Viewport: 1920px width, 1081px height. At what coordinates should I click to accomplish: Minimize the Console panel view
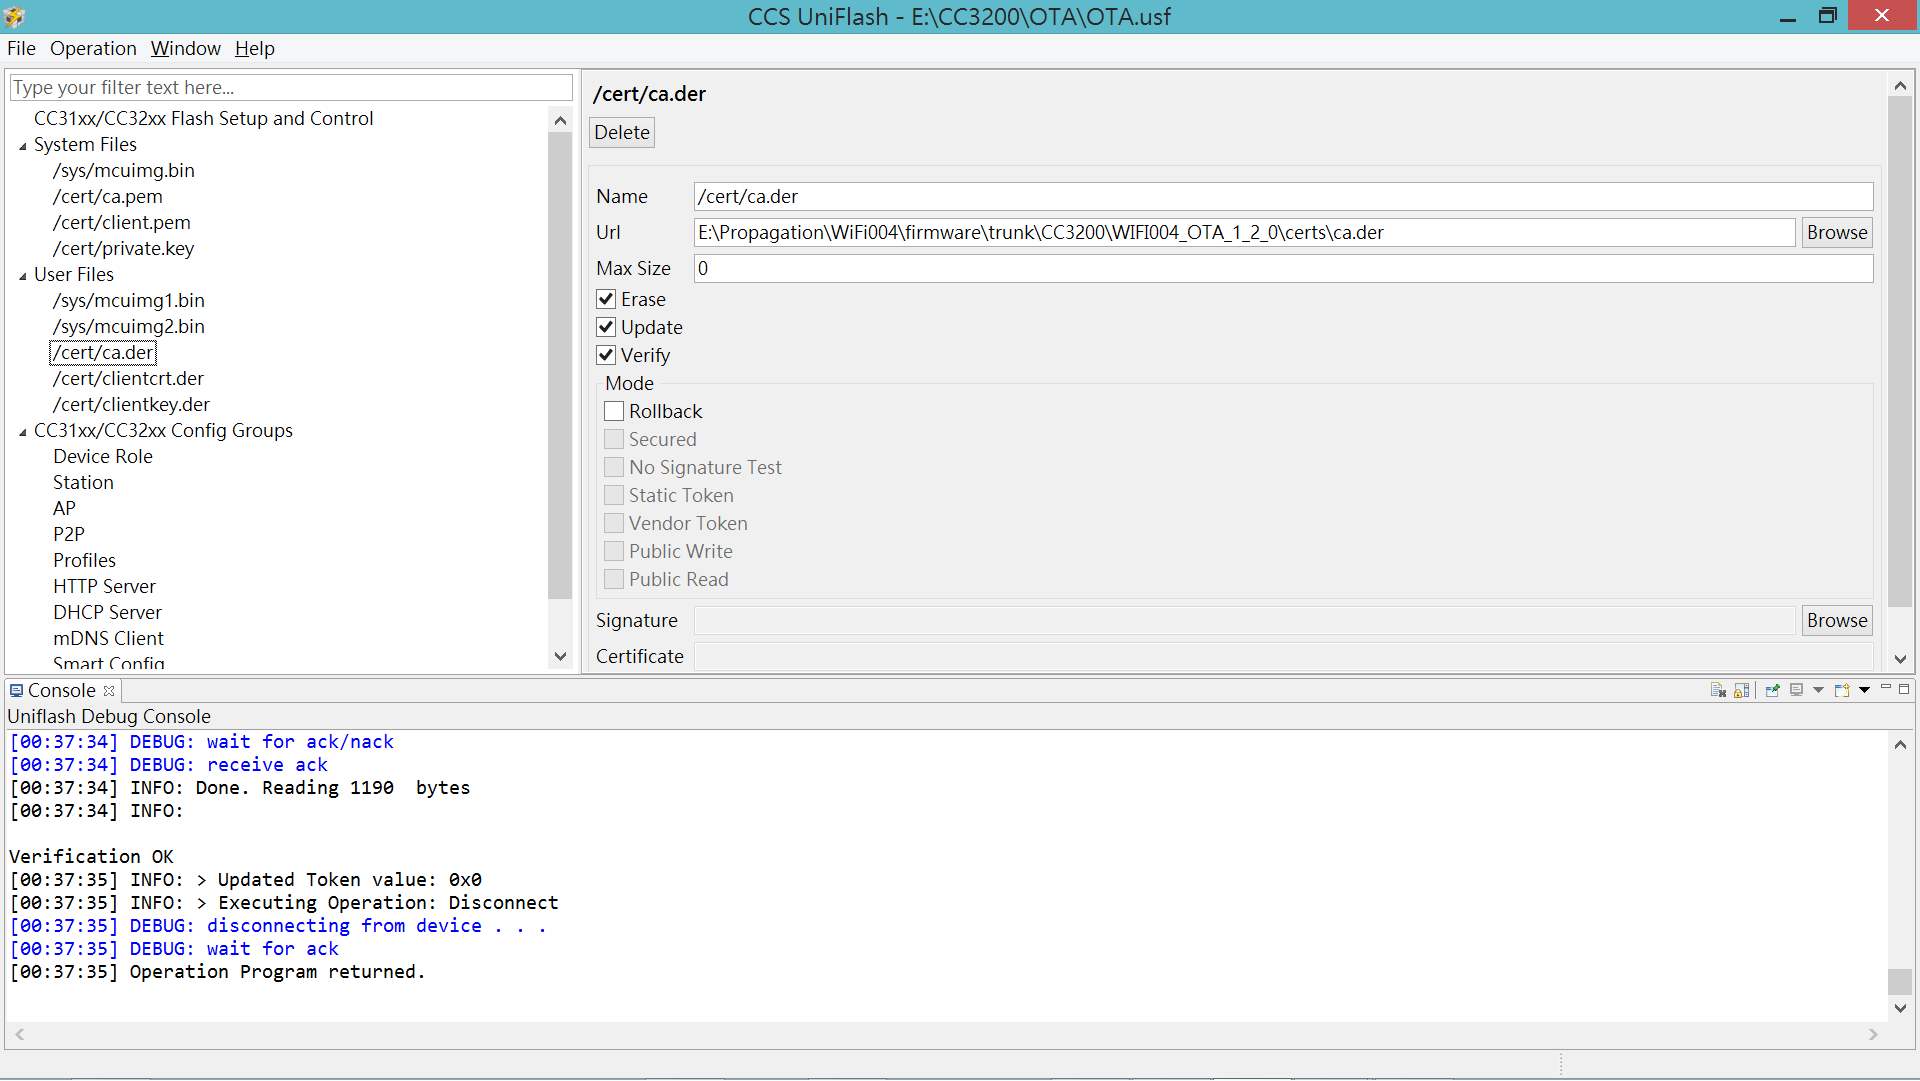(x=1886, y=688)
